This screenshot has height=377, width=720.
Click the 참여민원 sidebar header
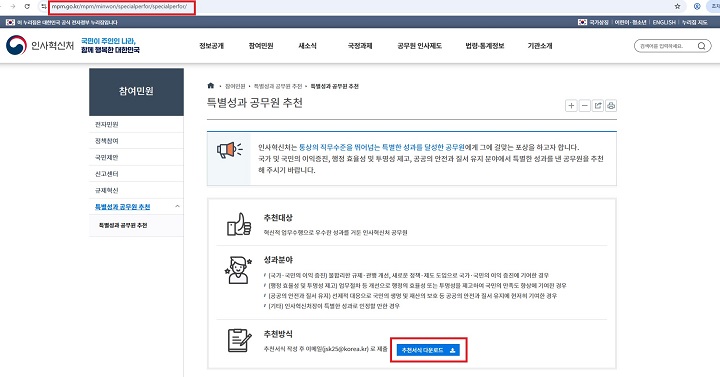click(x=136, y=92)
